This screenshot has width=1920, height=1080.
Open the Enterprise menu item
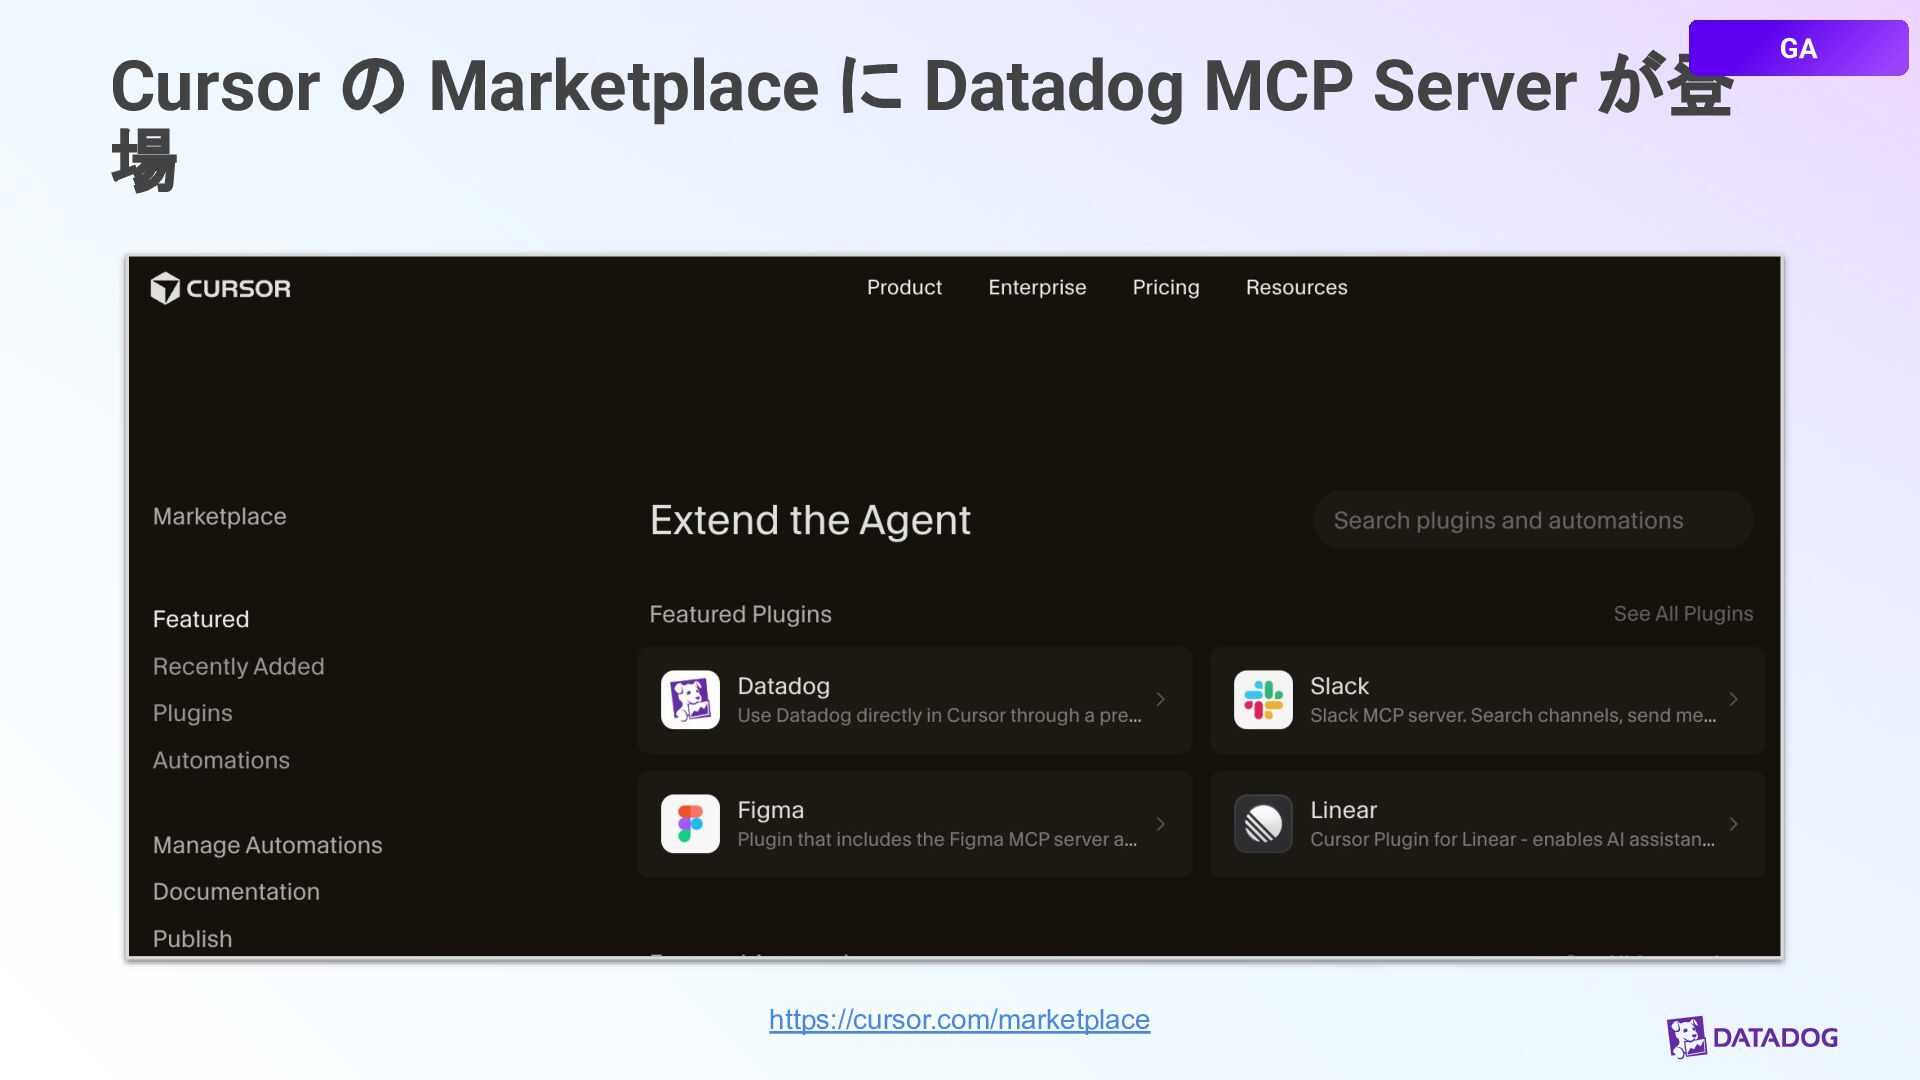pos(1037,288)
